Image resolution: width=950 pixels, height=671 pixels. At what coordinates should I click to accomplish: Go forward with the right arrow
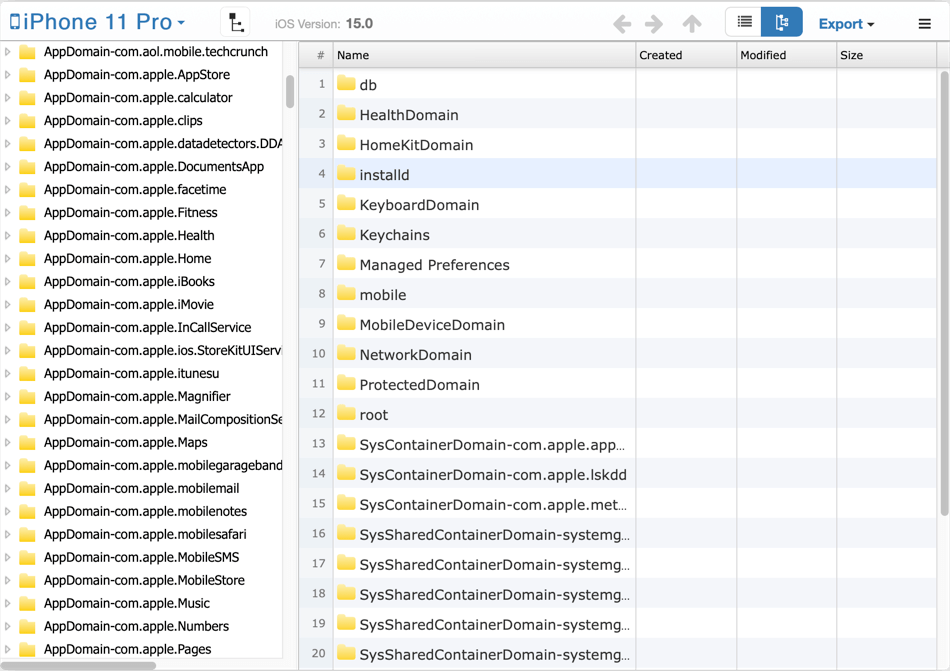coord(653,24)
